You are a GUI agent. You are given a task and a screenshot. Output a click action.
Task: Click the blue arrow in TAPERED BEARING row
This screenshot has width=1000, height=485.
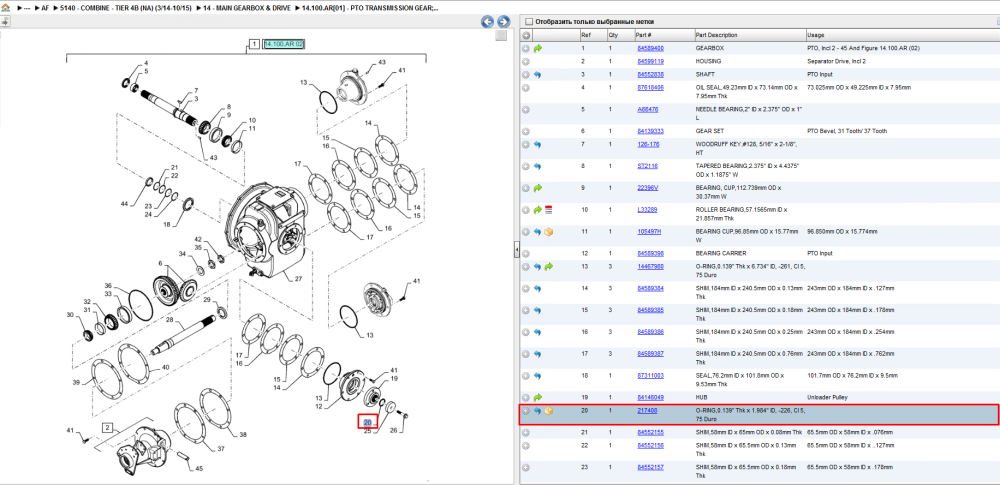(x=538, y=166)
